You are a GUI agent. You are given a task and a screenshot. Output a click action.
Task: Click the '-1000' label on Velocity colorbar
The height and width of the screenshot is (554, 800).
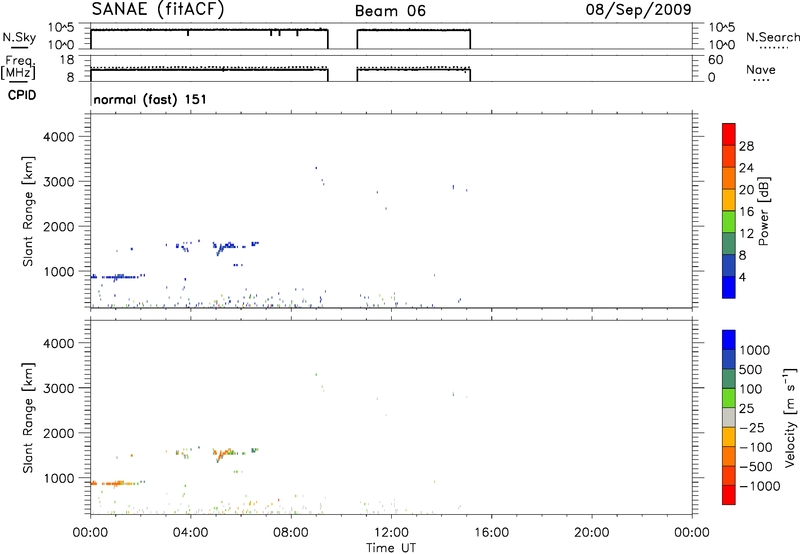click(760, 486)
